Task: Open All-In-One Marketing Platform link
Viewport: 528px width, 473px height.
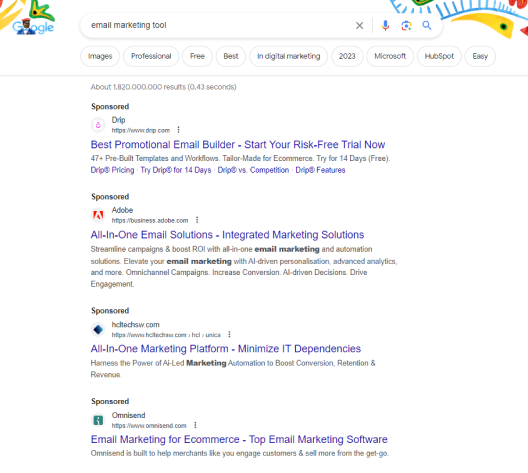Action: click(226, 349)
